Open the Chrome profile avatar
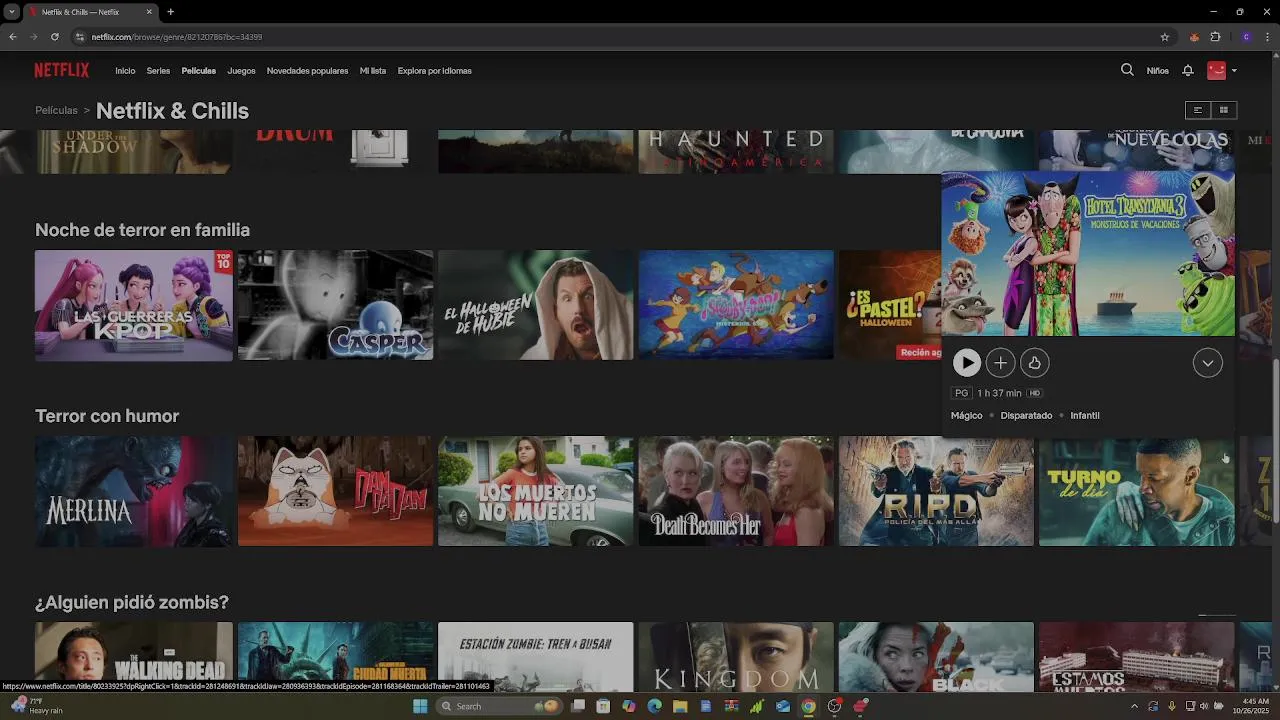1280x720 pixels. pyautogui.click(x=1246, y=37)
